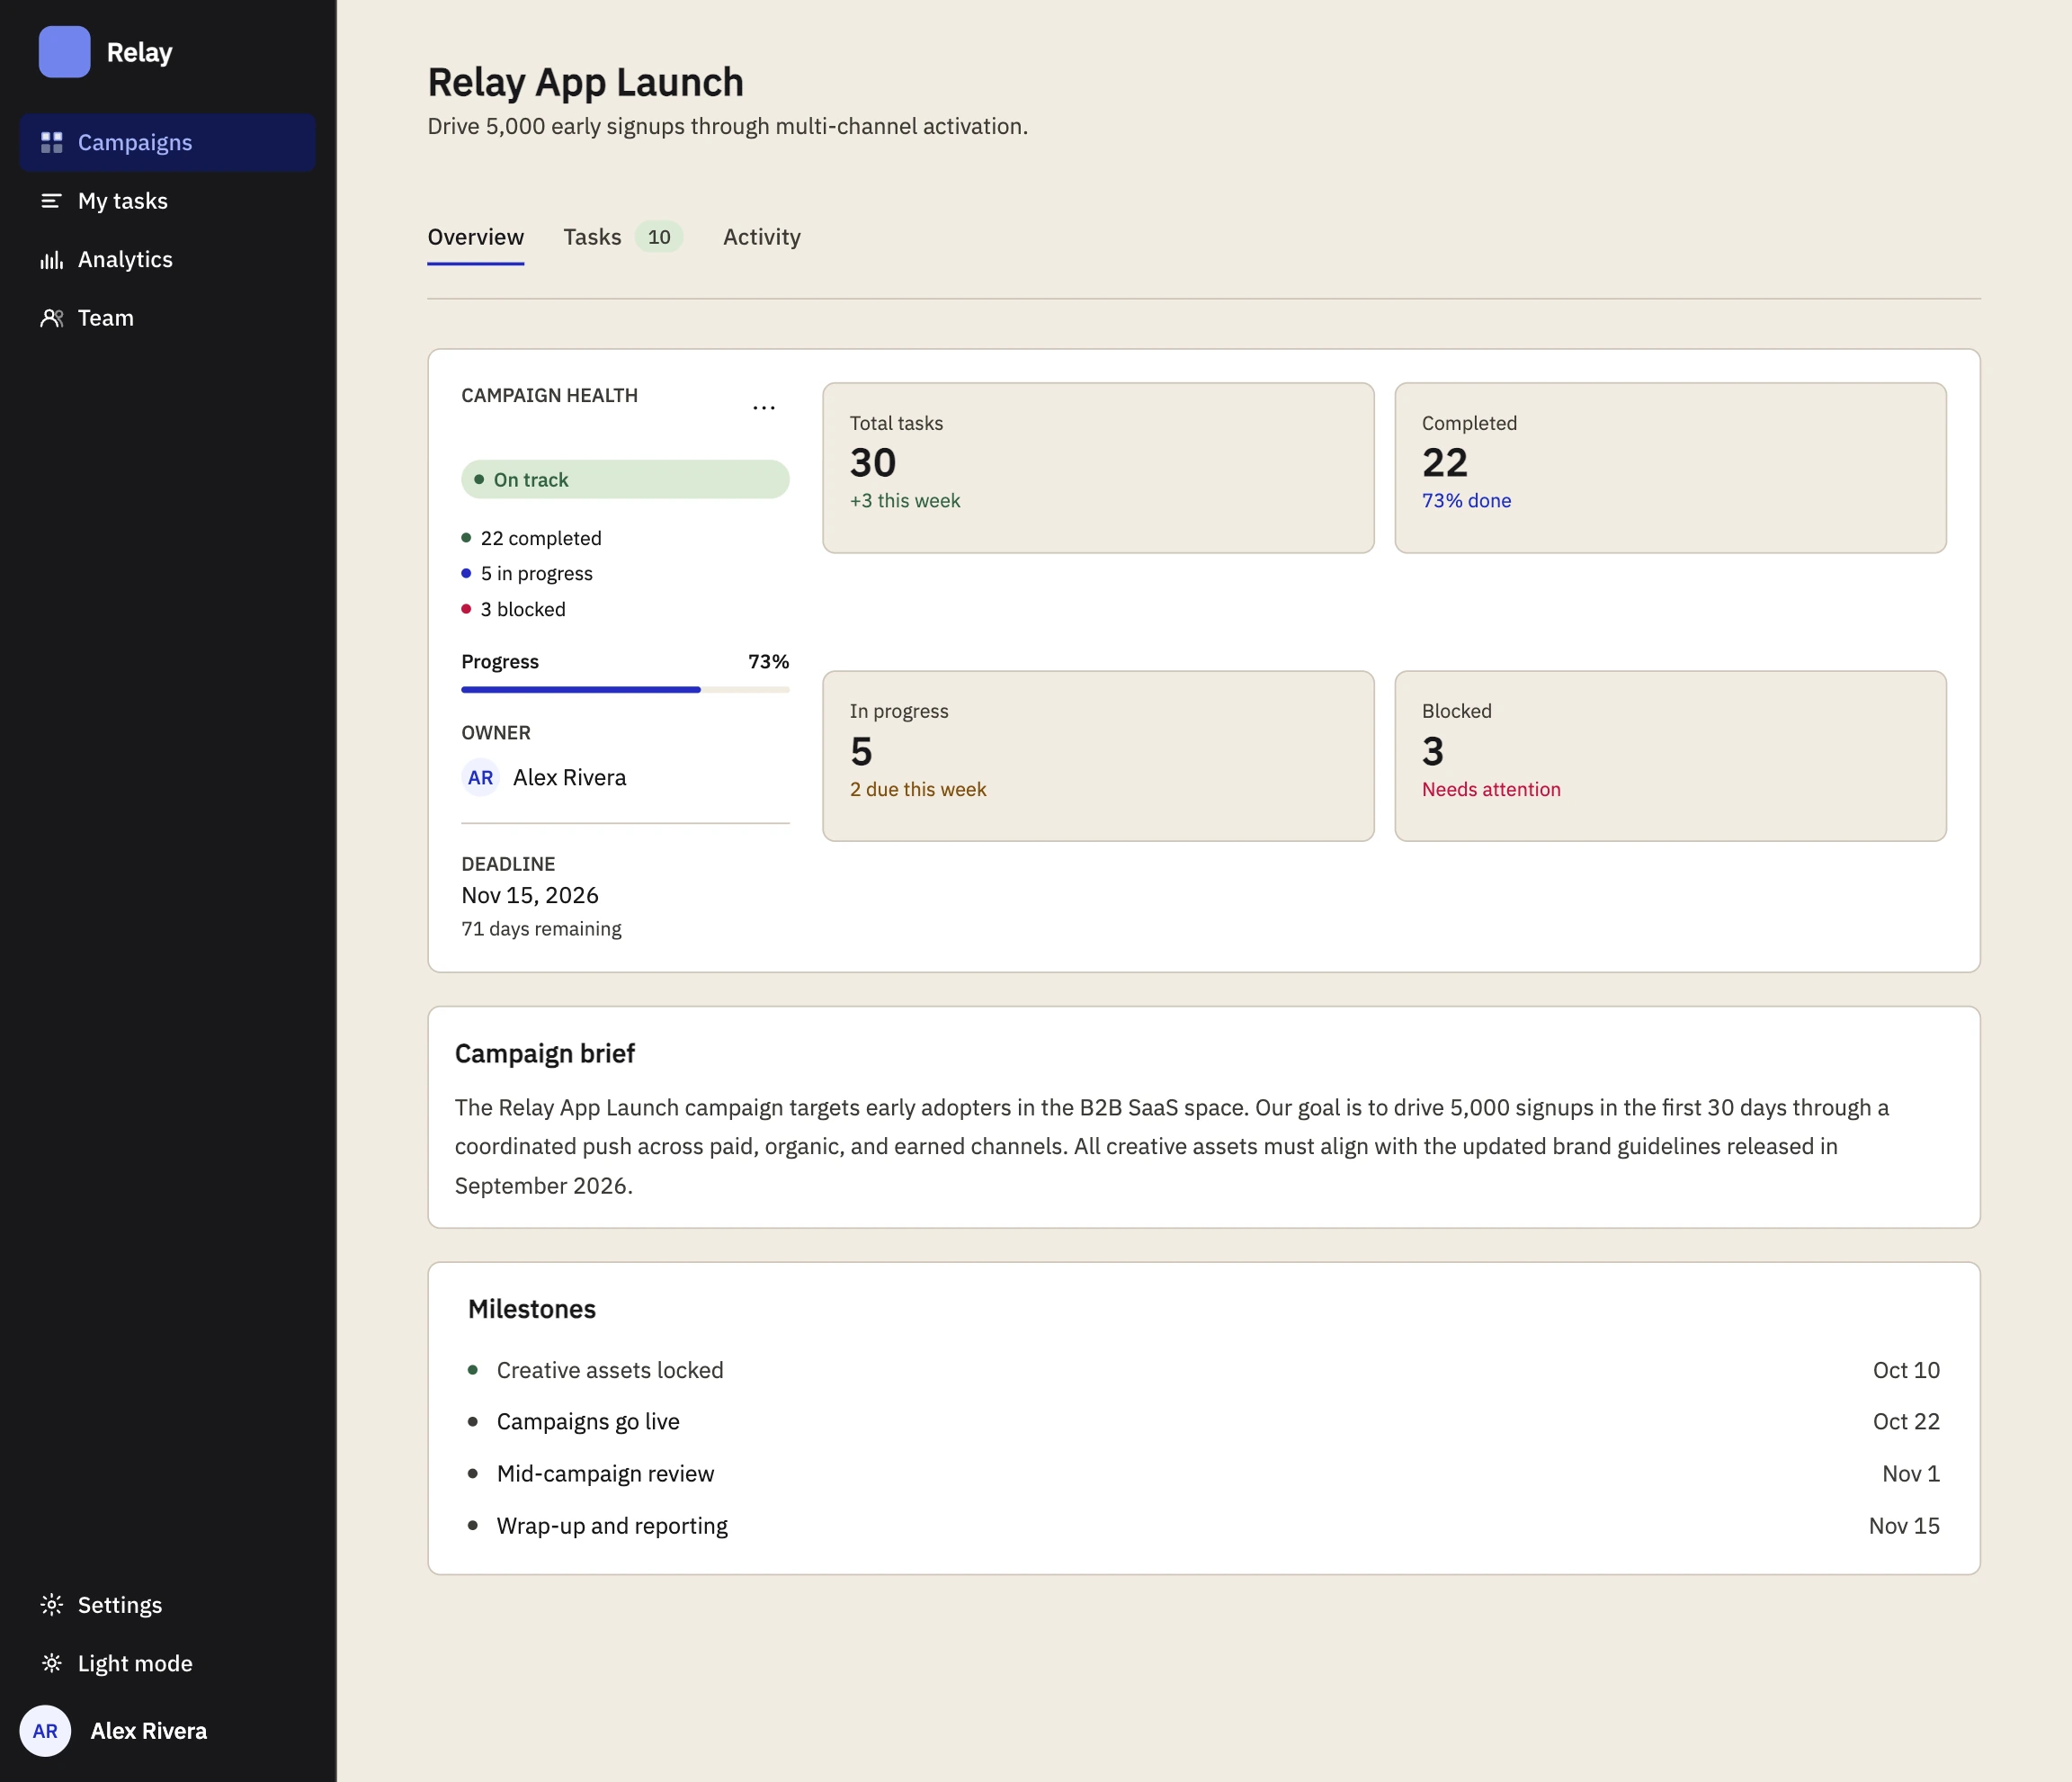2072x1782 pixels.
Task: Click the deadline 'Nov 15, 2026'
Action: tap(530, 896)
